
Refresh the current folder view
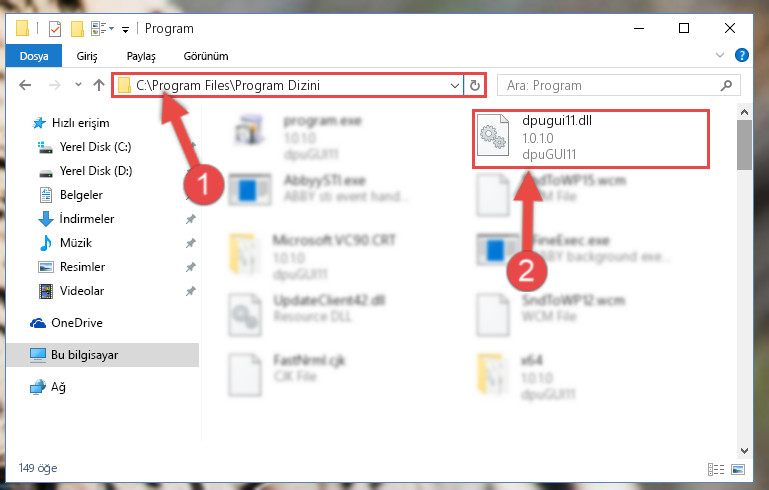tap(474, 85)
